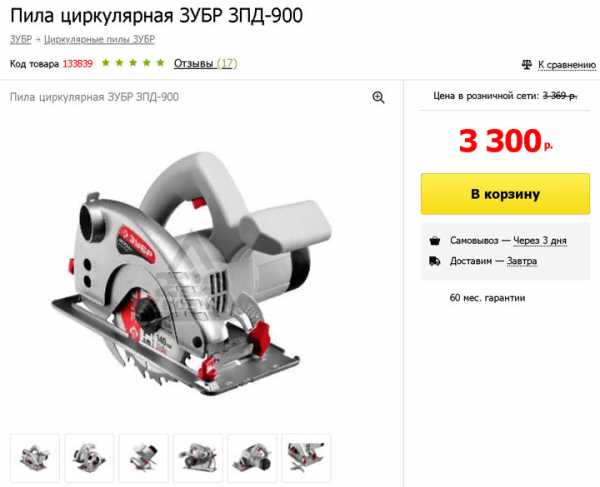Open the Отзывы (17) reviews link
The height and width of the screenshot is (487, 600).
205,63
